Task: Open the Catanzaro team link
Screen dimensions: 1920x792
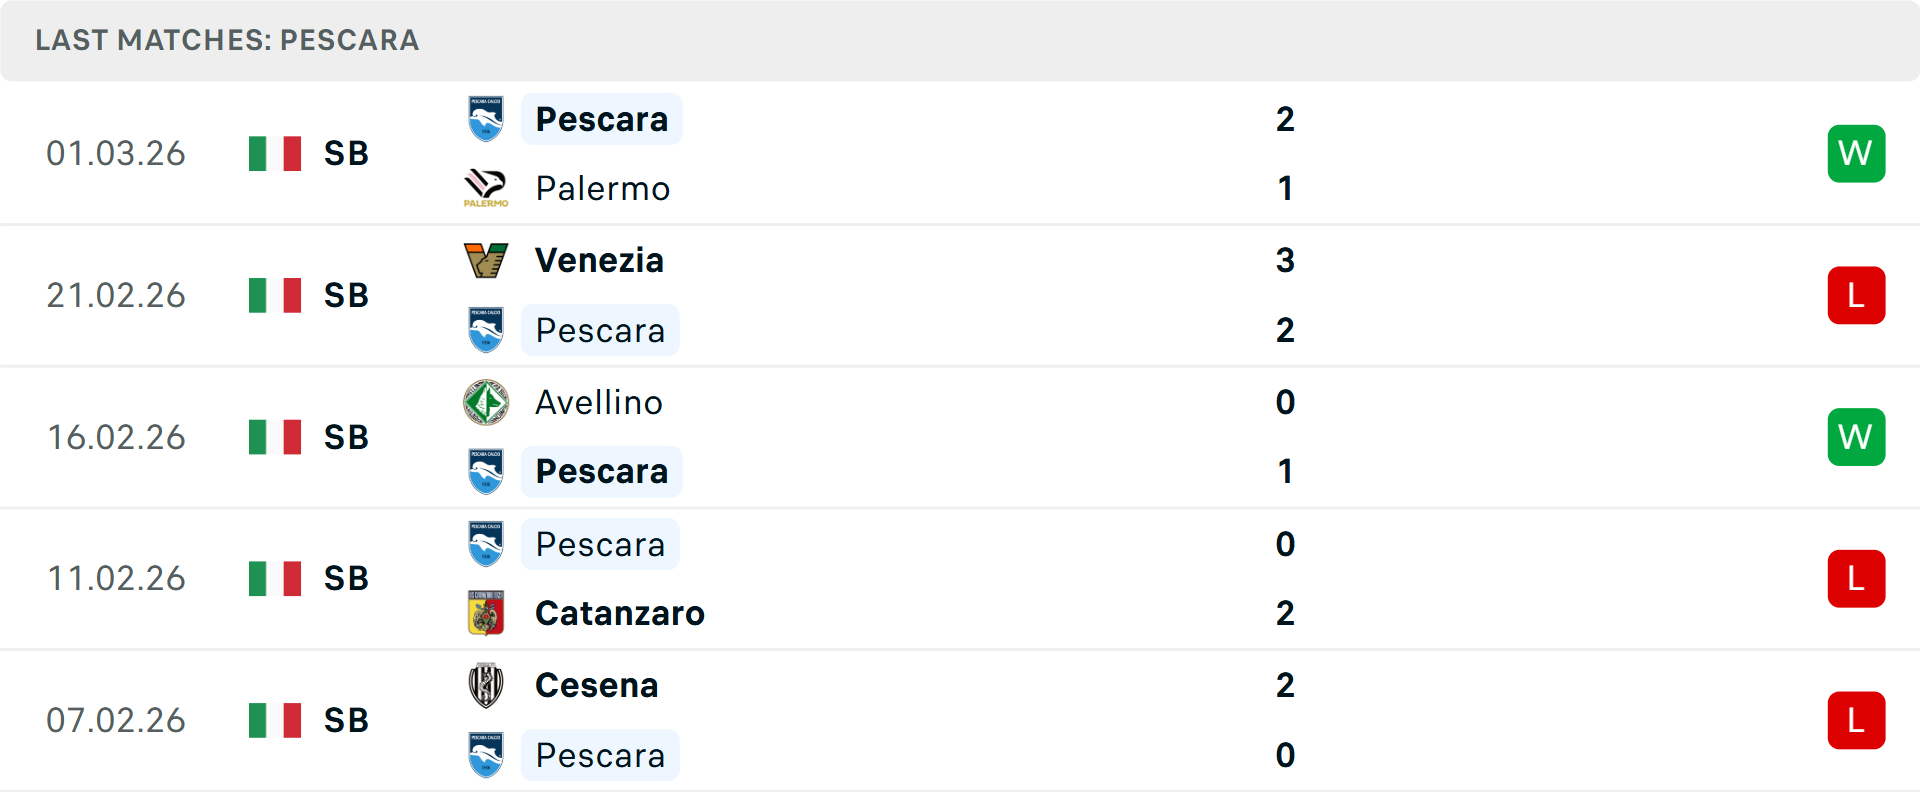Action: click(x=619, y=613)
